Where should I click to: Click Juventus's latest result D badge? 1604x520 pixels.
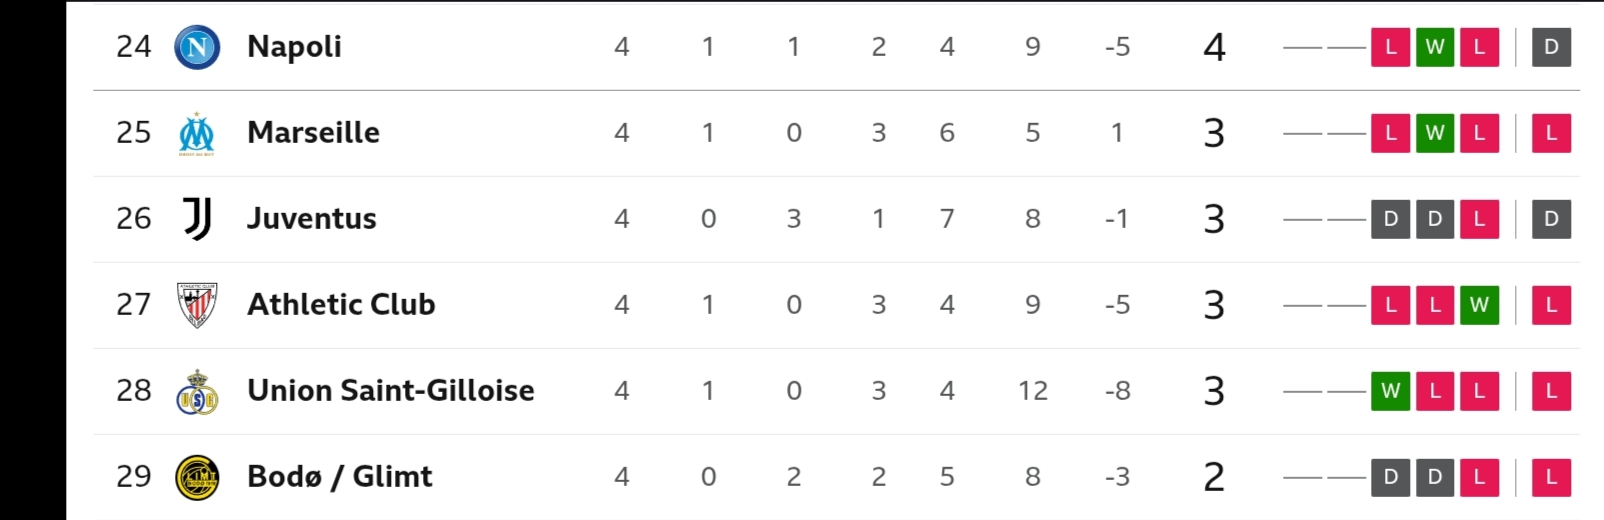1551,219
